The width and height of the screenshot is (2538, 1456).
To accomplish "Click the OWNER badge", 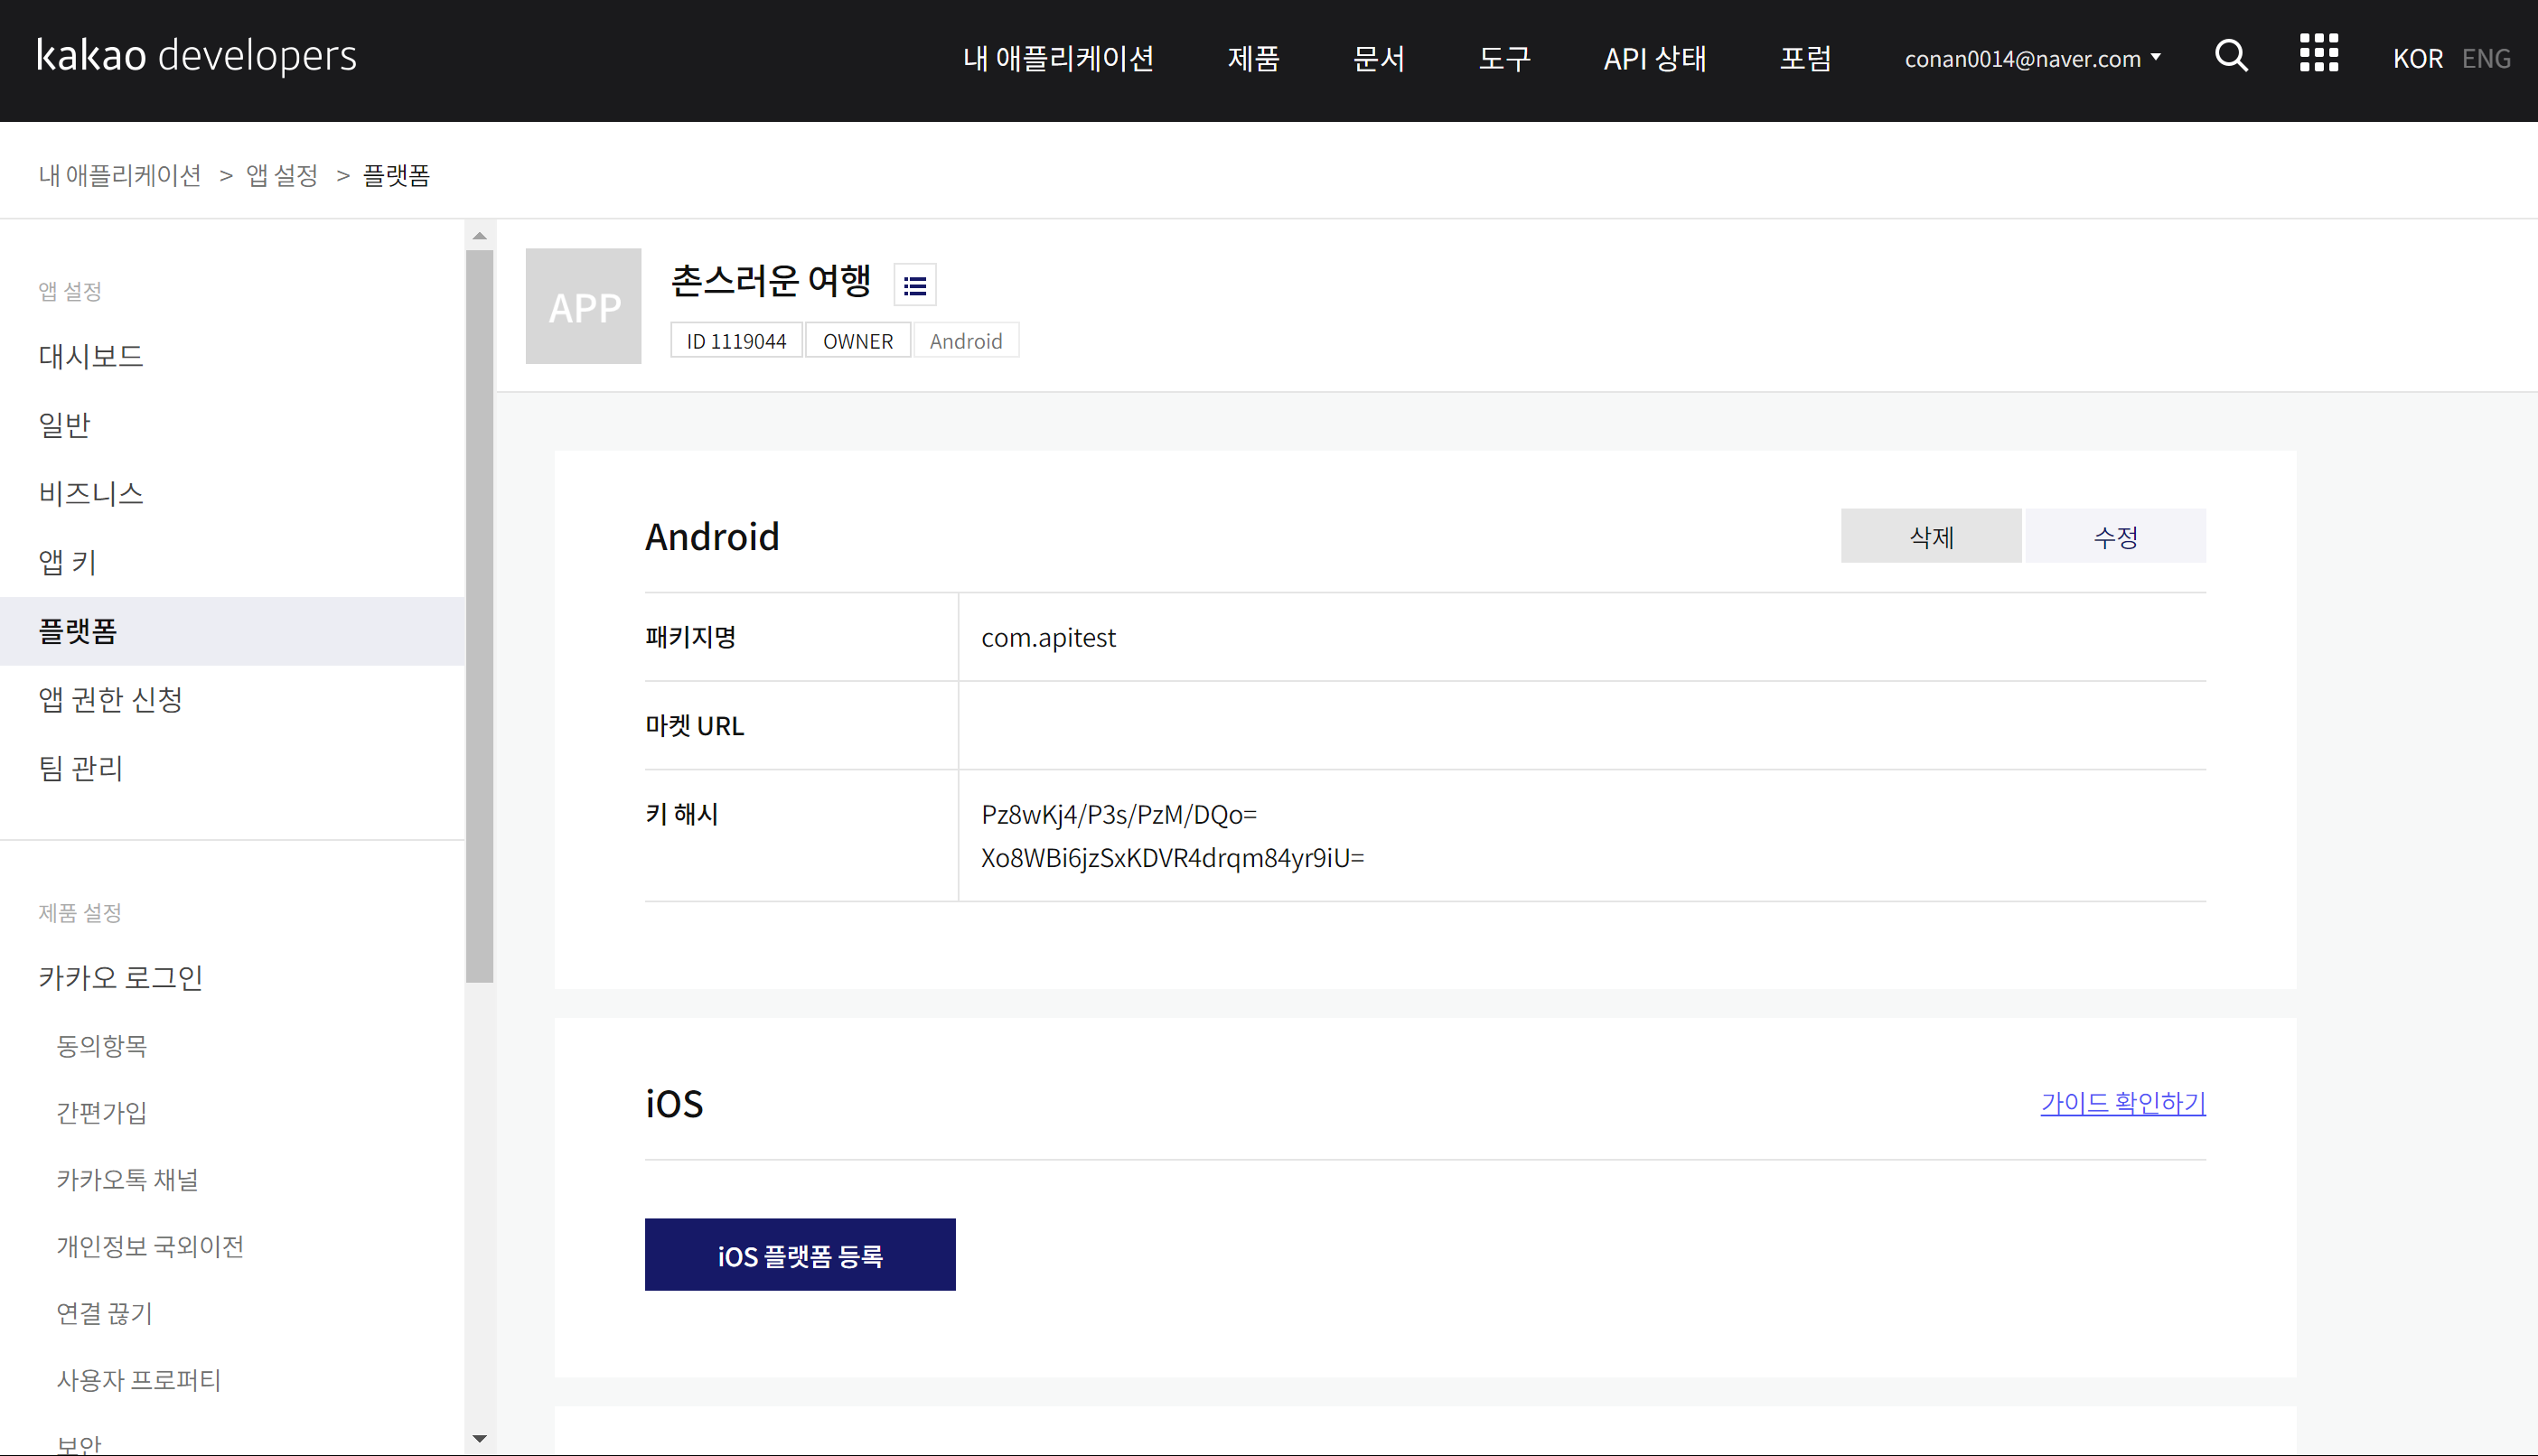I will pos(858,341).
